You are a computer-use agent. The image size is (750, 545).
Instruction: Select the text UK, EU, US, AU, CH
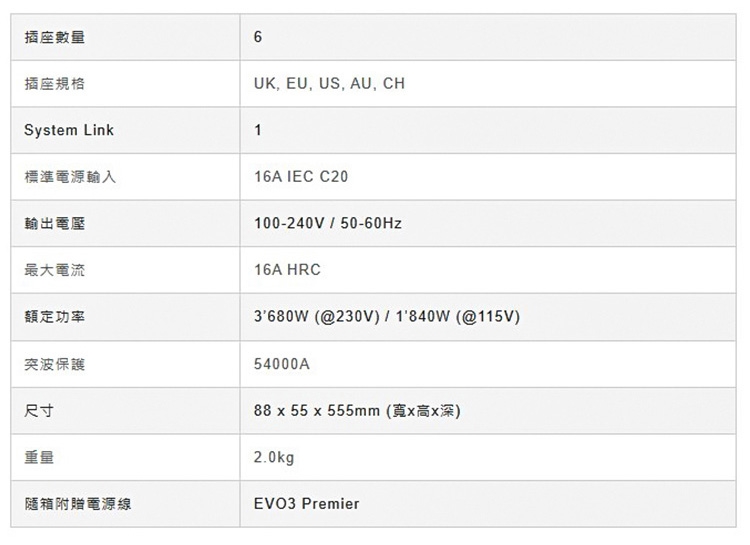coord(329,84)
